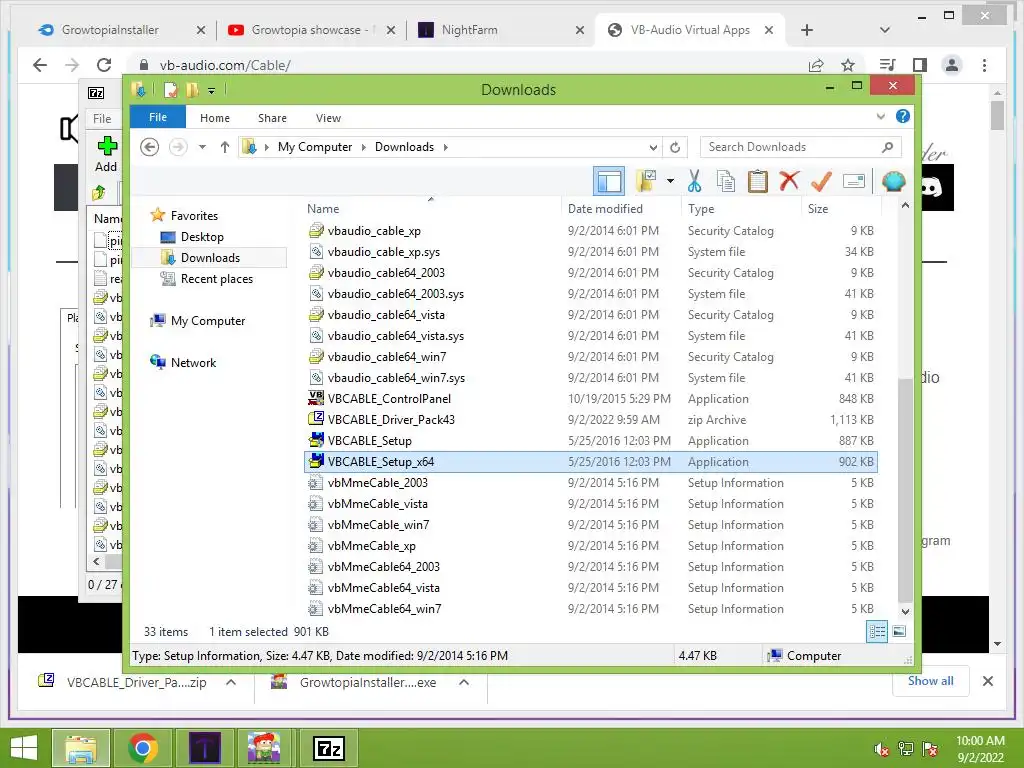Open the Home ribbon tab
1024x768 pixels.
[x=215, y=118]
